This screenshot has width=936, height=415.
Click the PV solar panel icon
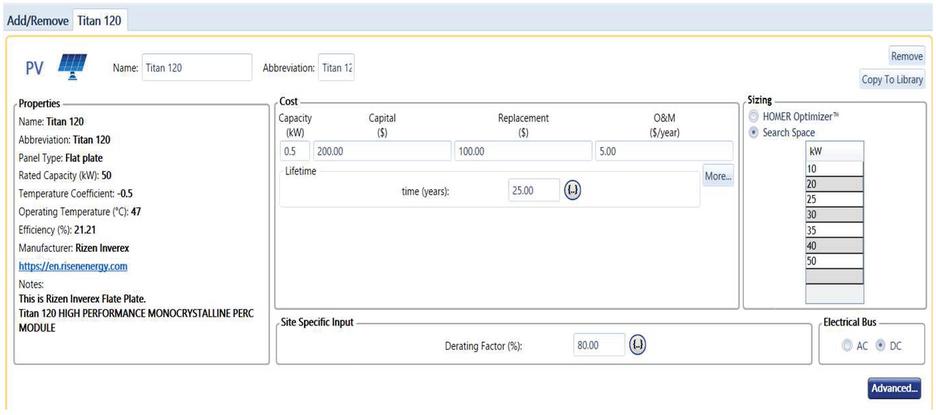72,66
